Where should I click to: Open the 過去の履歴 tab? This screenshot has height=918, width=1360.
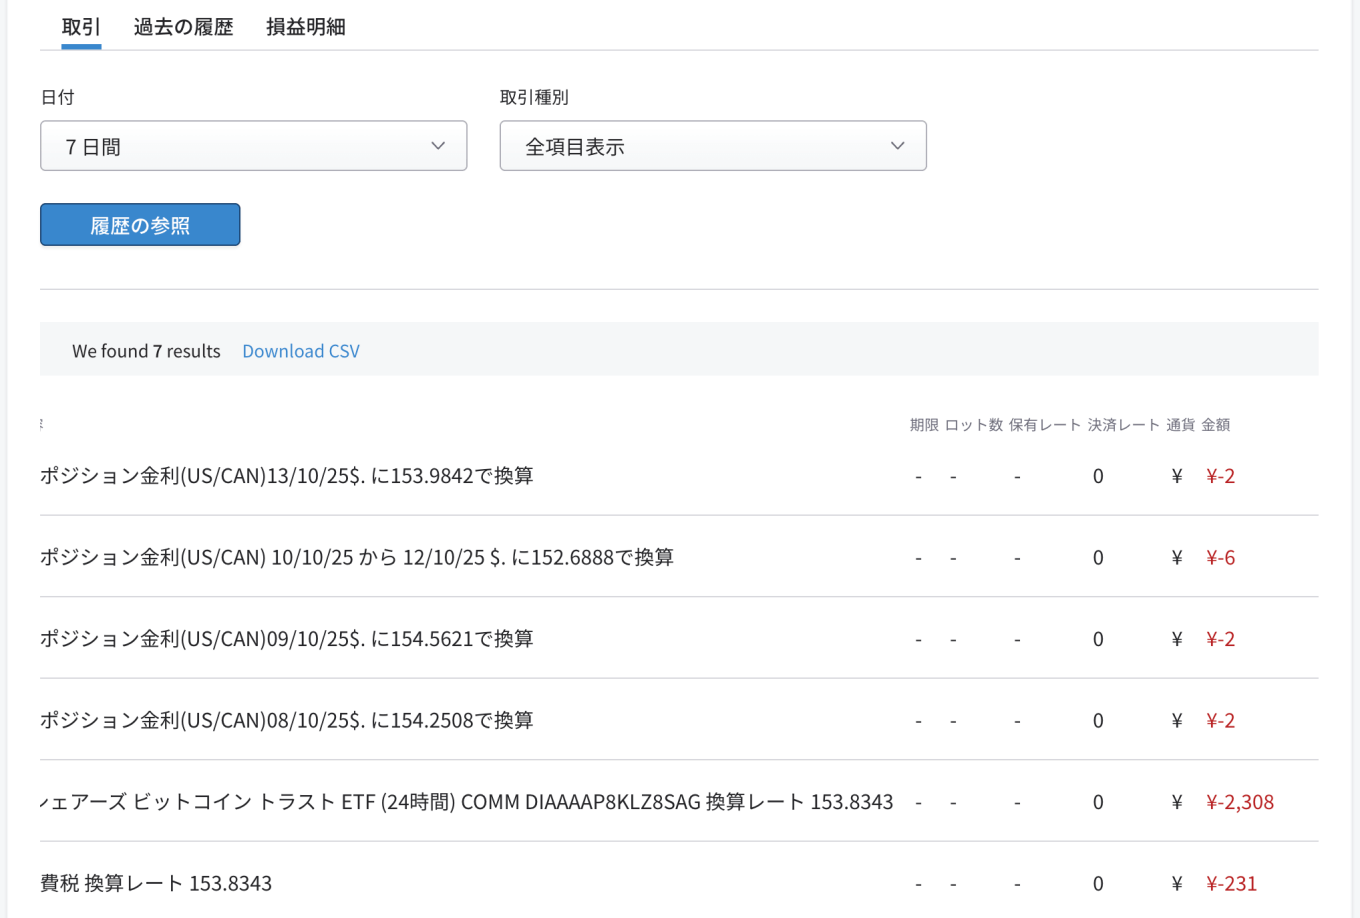(183, 27)
